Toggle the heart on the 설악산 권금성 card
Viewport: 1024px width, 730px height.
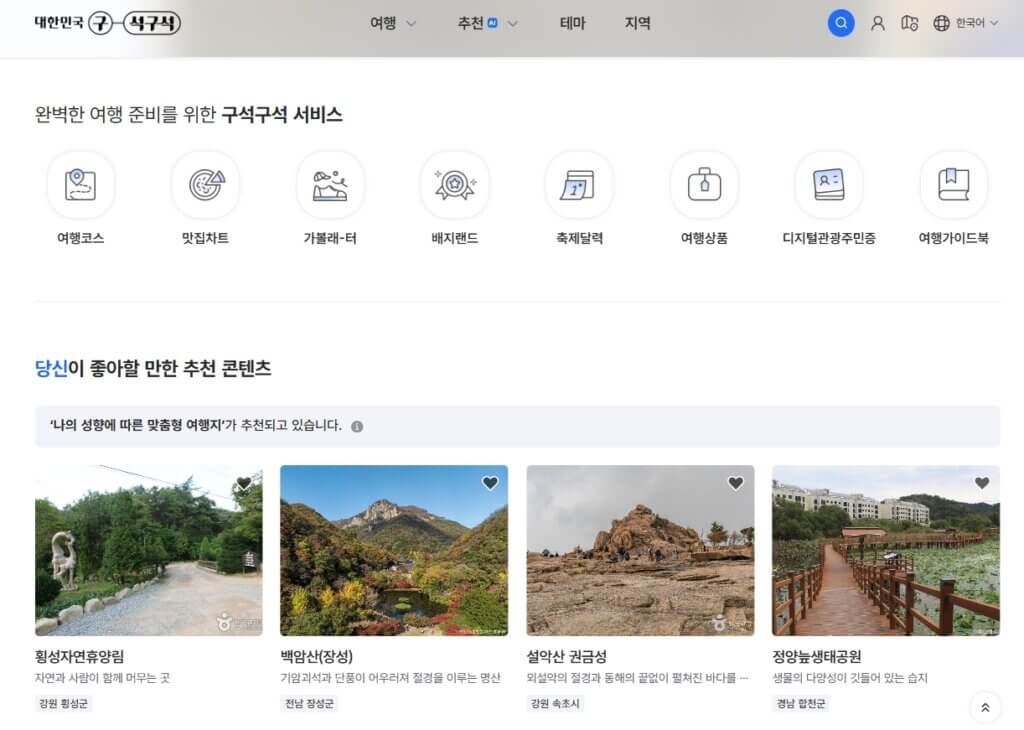pos(736,482)
